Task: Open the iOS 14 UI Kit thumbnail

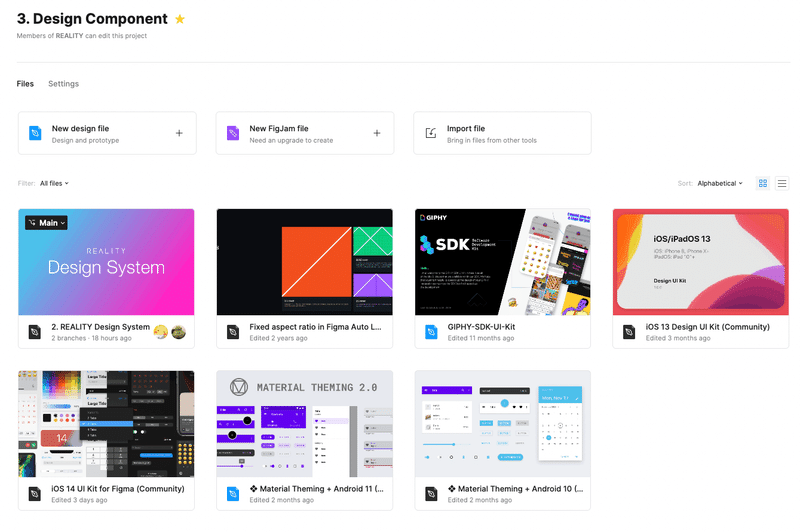Action: click(x=106, y=424)
